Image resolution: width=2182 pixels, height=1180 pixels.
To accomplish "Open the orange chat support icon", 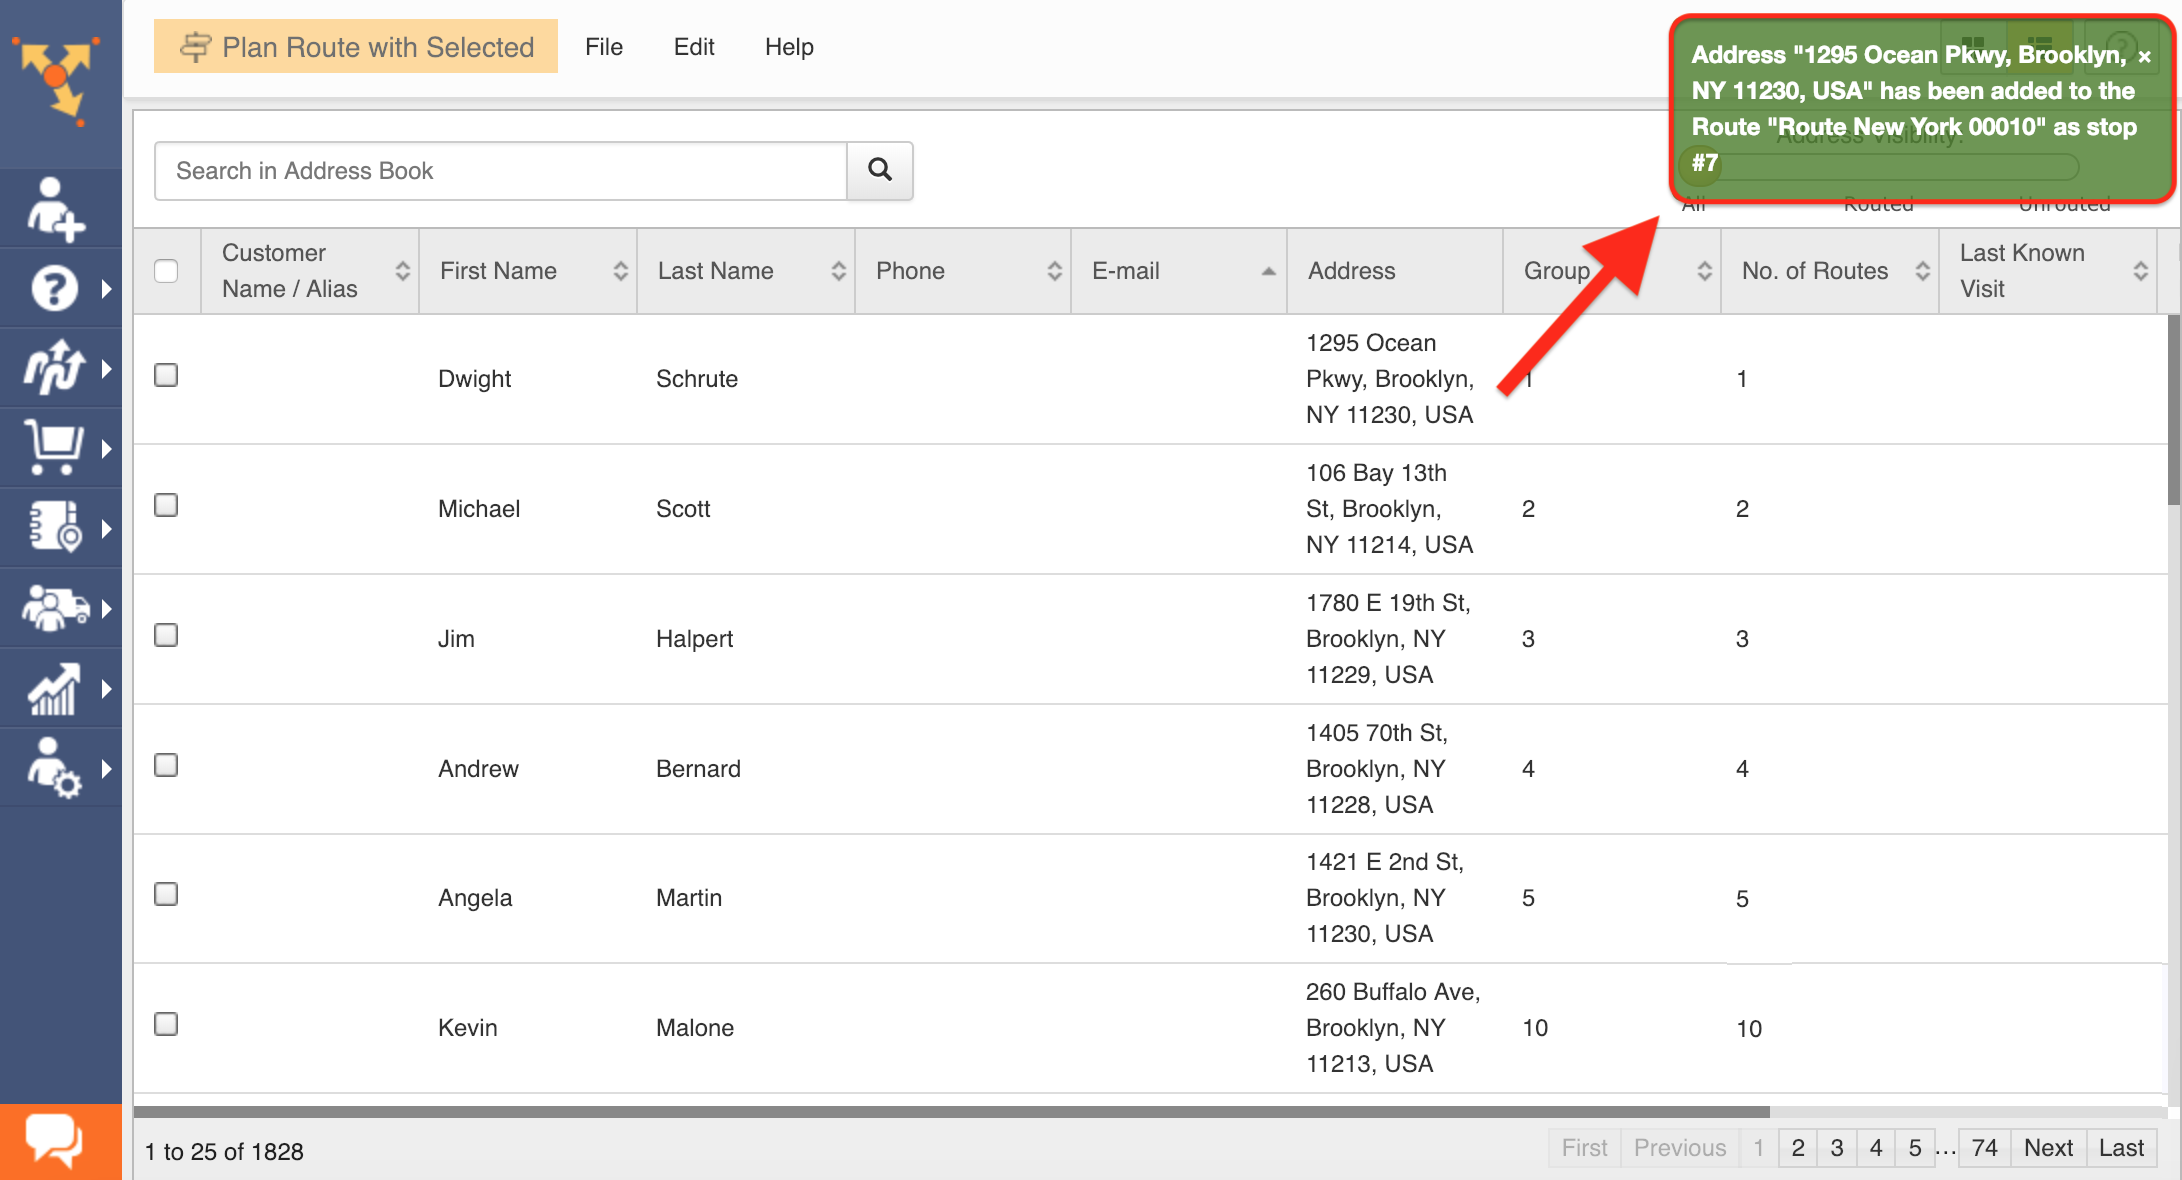I will pos(55,1141).
